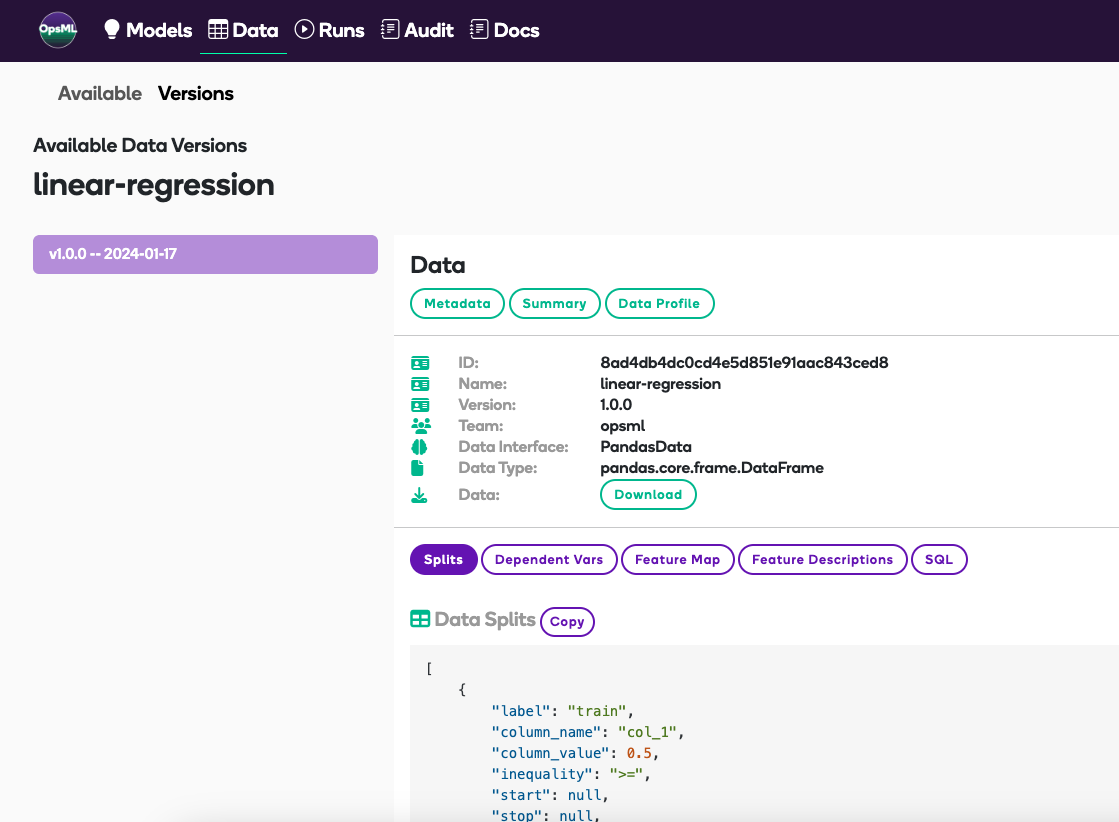
Task: Click the brain icon beside Data Interface
Action: (x=419, y=447)
